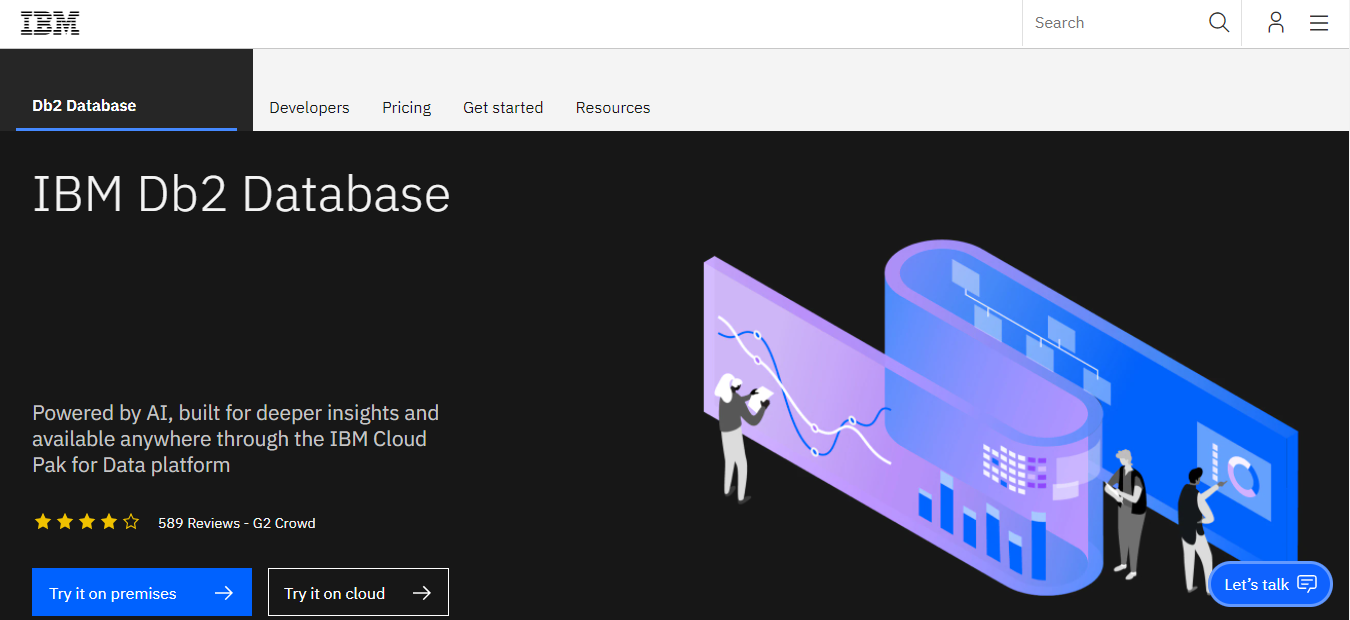Go to the Get started tab

(503, 107)
